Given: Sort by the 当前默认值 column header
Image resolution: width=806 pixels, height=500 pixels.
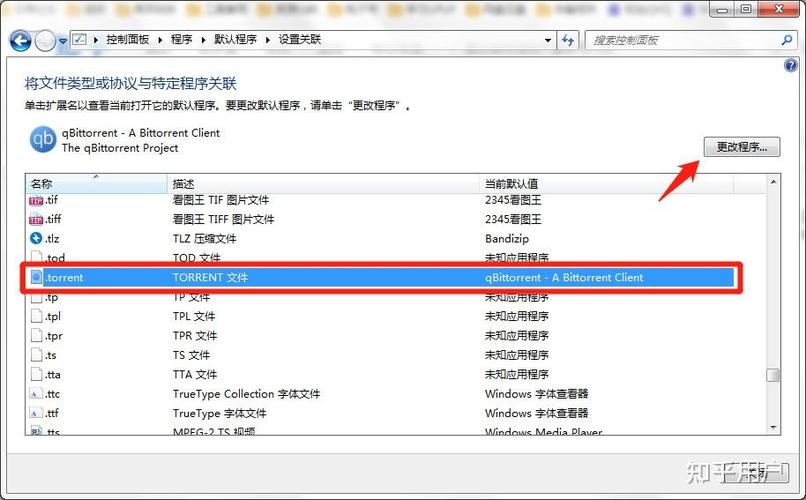Looking at the screenshot, I should [607, 183].
